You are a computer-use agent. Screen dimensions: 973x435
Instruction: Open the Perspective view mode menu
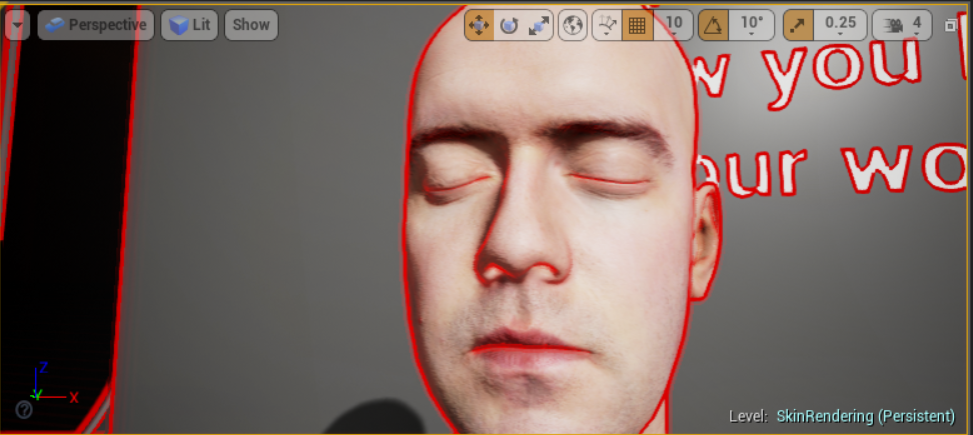(x=96, y=25)
